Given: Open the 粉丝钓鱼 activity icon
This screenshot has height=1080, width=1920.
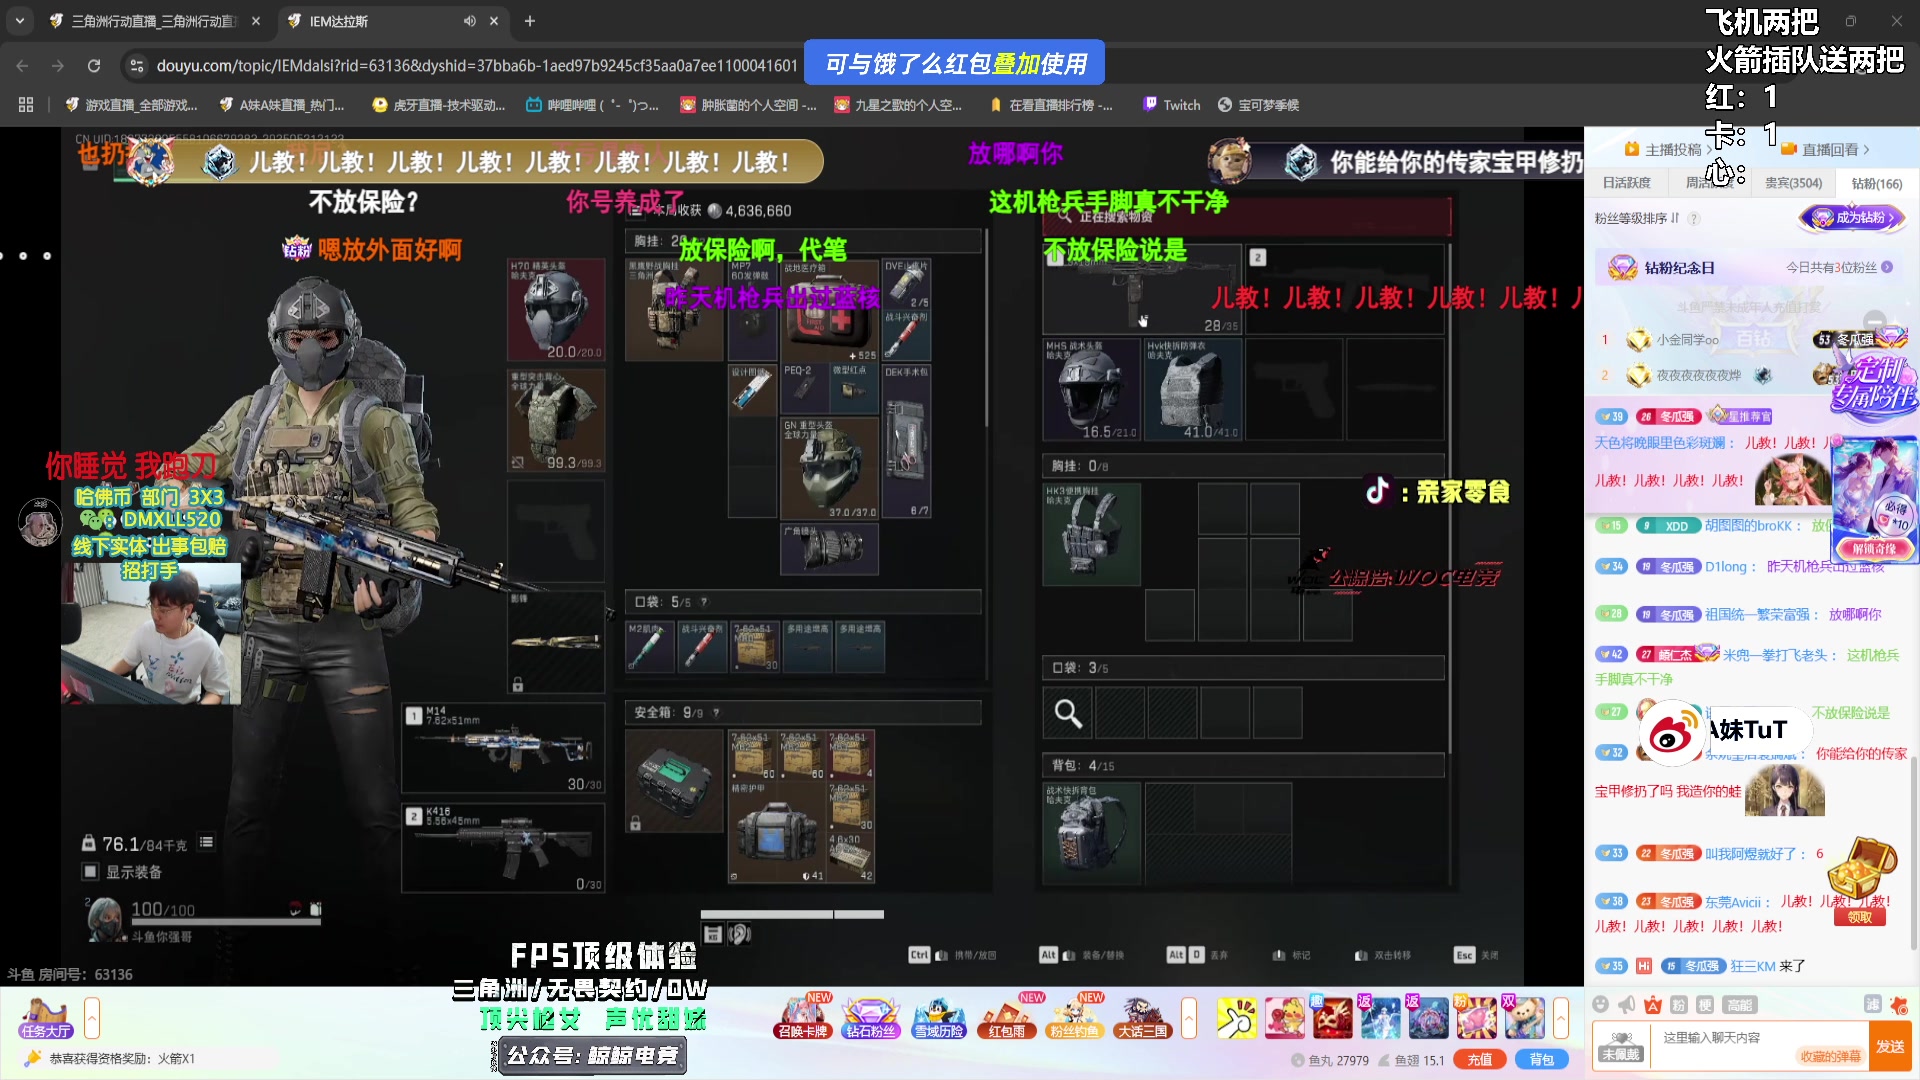Looking at the screenshot, I should (x=1074, y=1018).
